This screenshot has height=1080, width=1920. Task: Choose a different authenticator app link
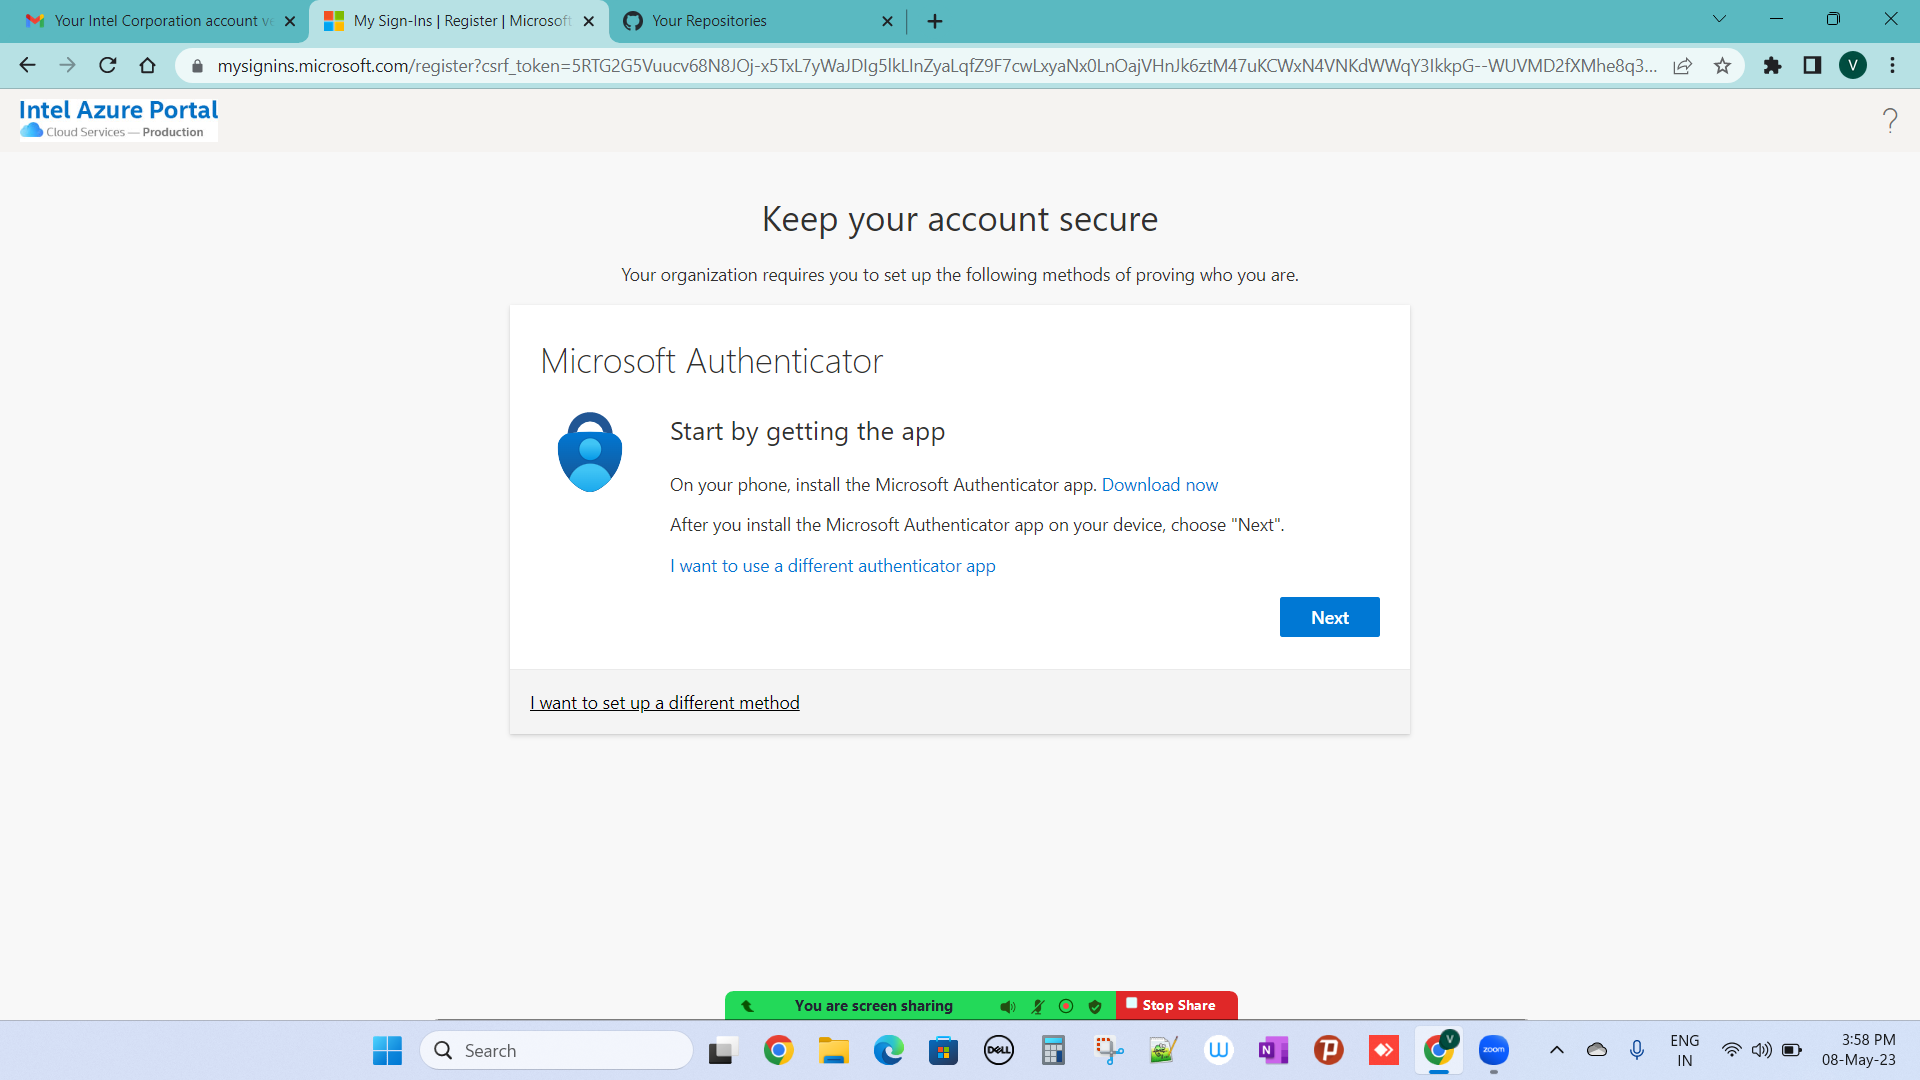click(832, 566)
